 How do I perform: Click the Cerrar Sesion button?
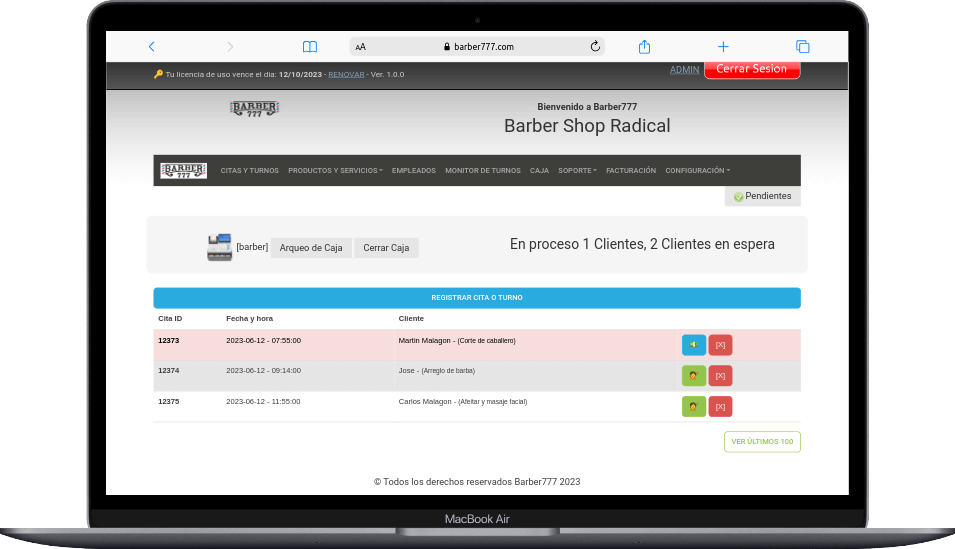click(x=752, y=70)
